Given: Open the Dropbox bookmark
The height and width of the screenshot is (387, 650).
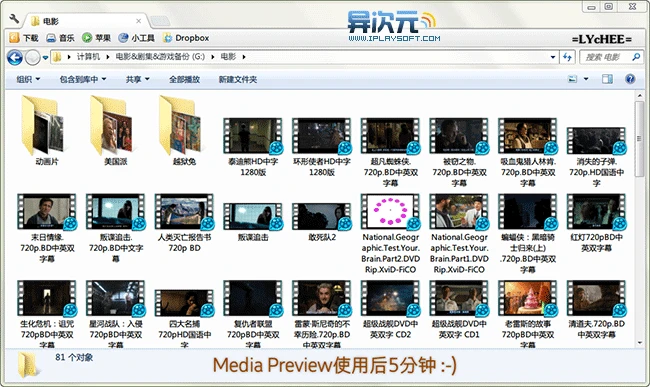Looking at the screenshot, I should 186,38.
